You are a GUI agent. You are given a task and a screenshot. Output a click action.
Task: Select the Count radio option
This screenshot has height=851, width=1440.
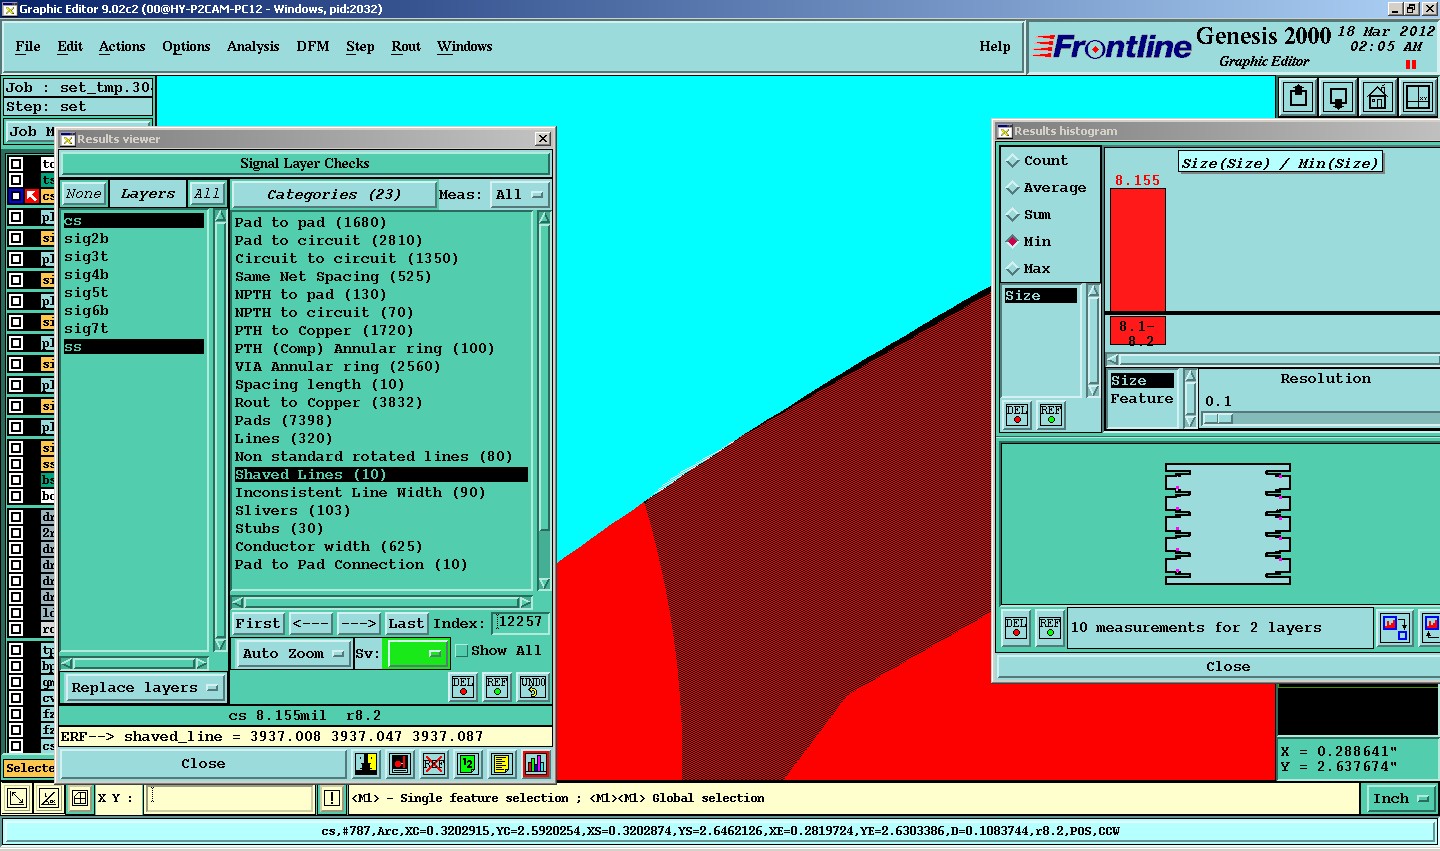(x=1013, y=161)
